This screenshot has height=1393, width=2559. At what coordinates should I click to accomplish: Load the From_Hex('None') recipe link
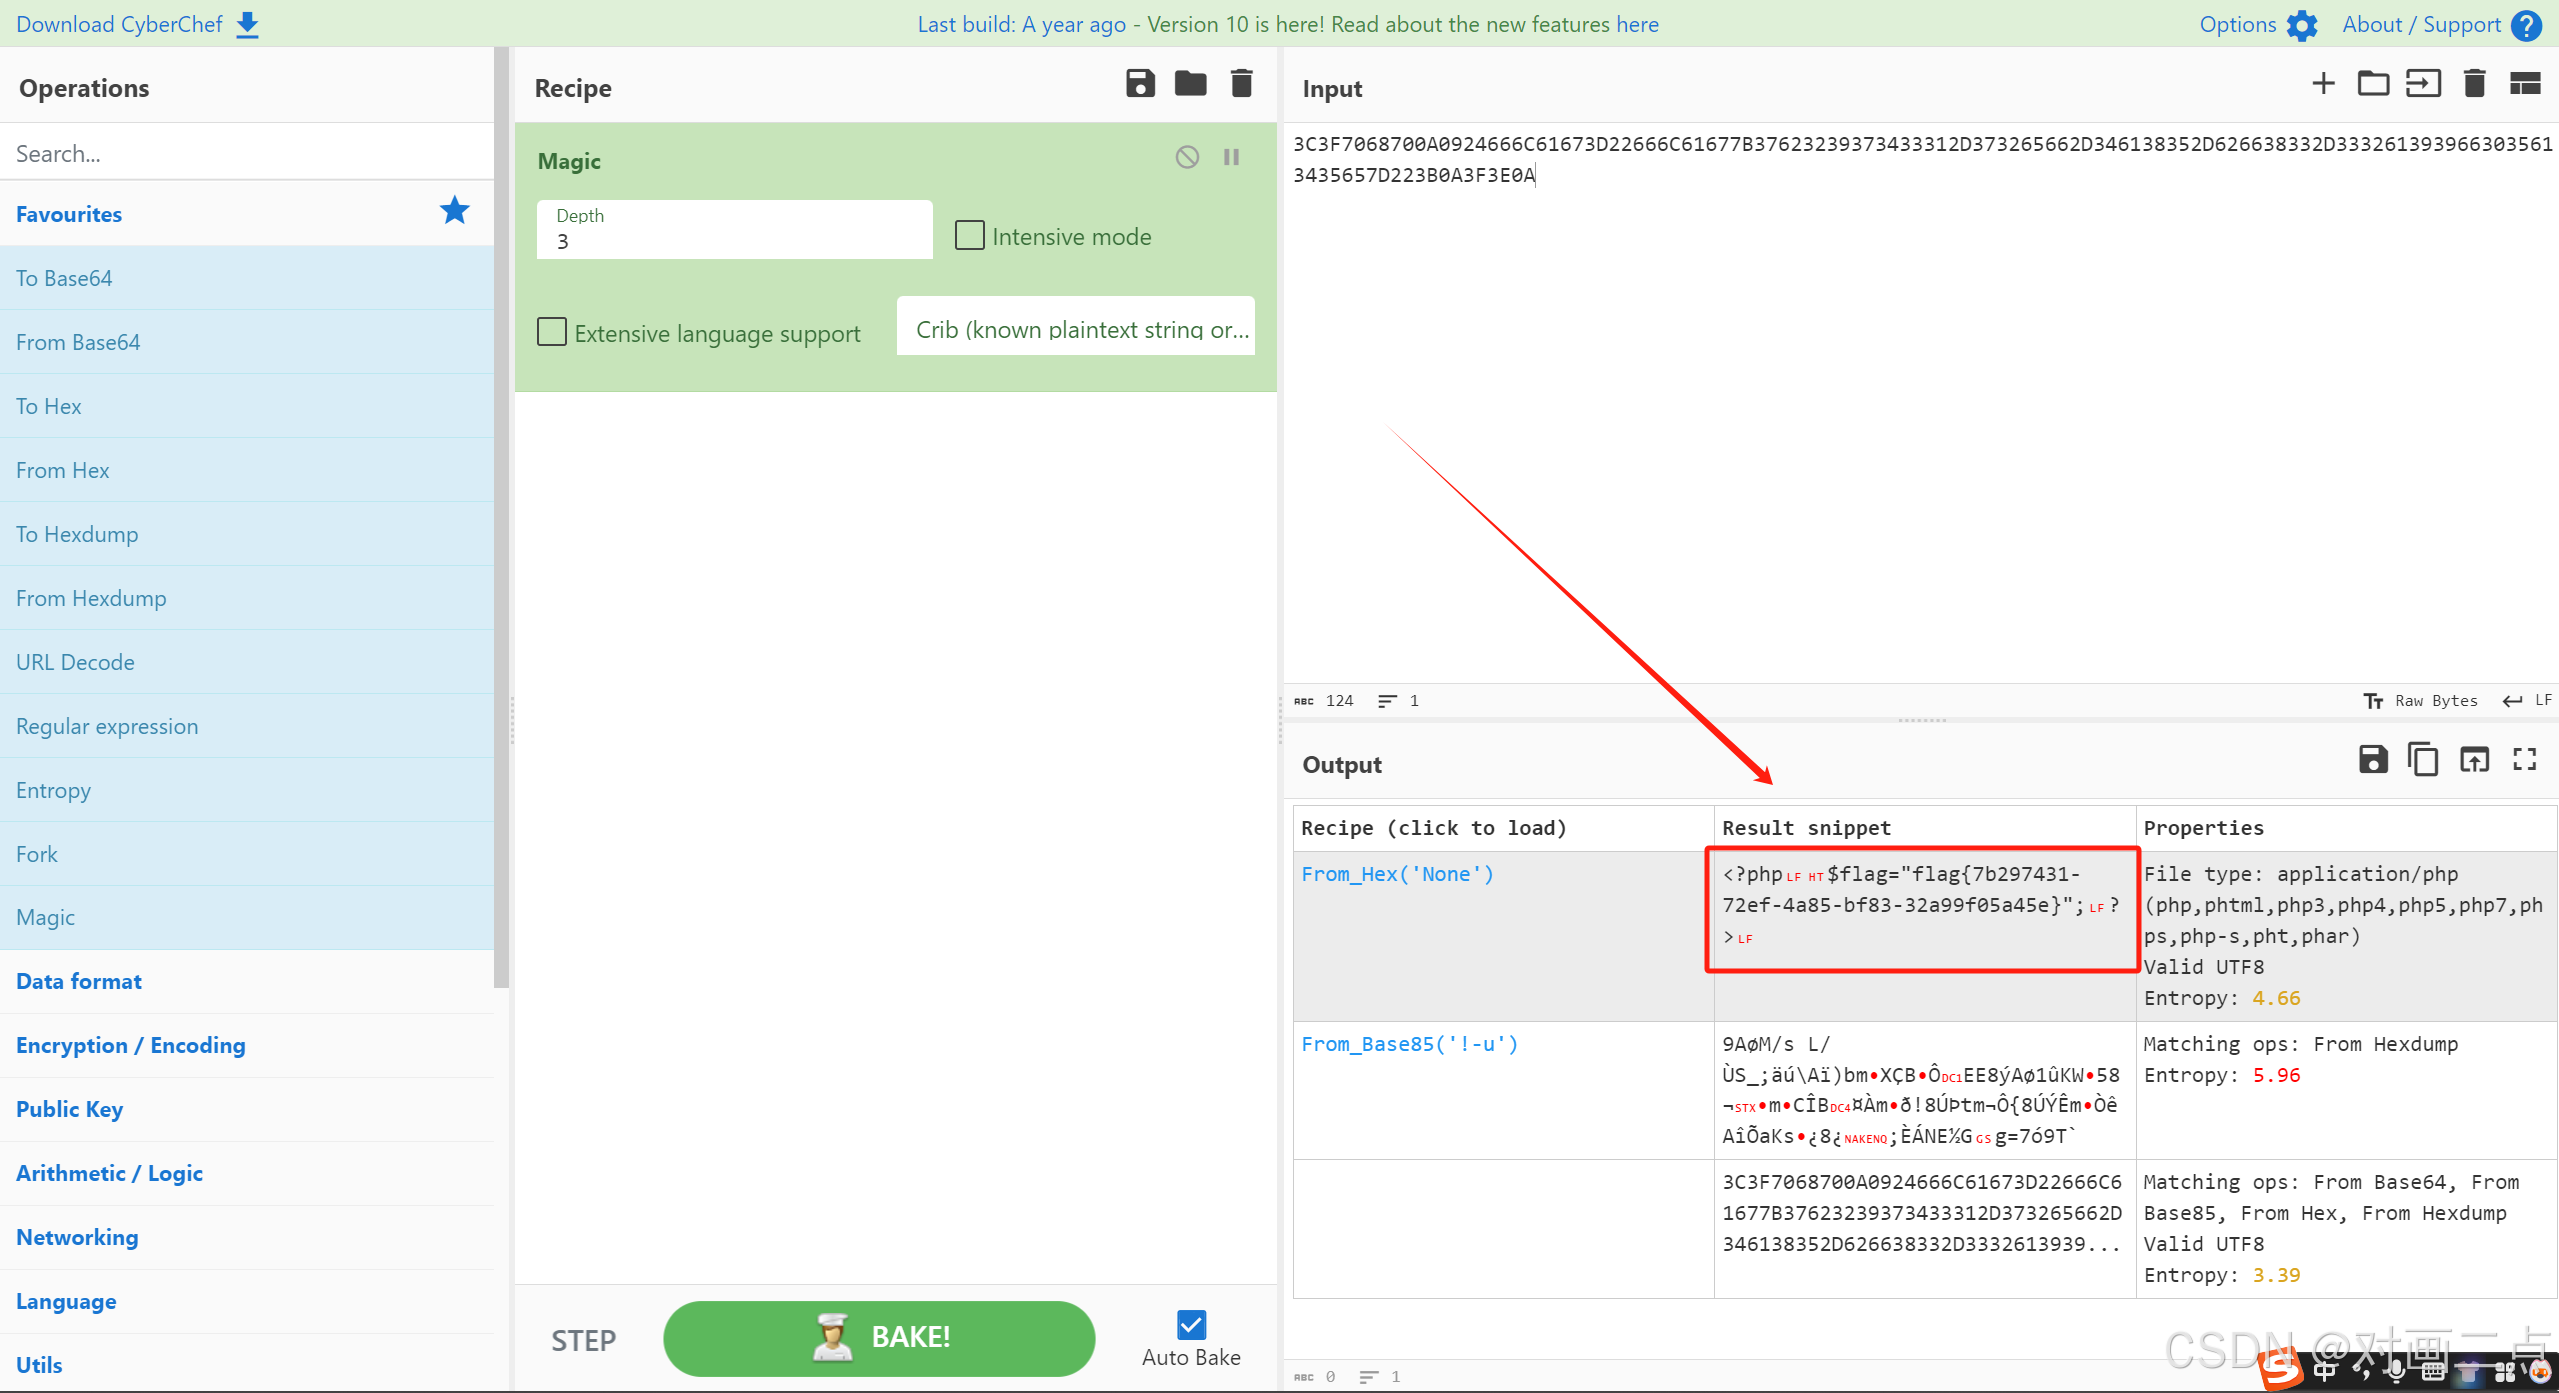[x=1397, y=874]
